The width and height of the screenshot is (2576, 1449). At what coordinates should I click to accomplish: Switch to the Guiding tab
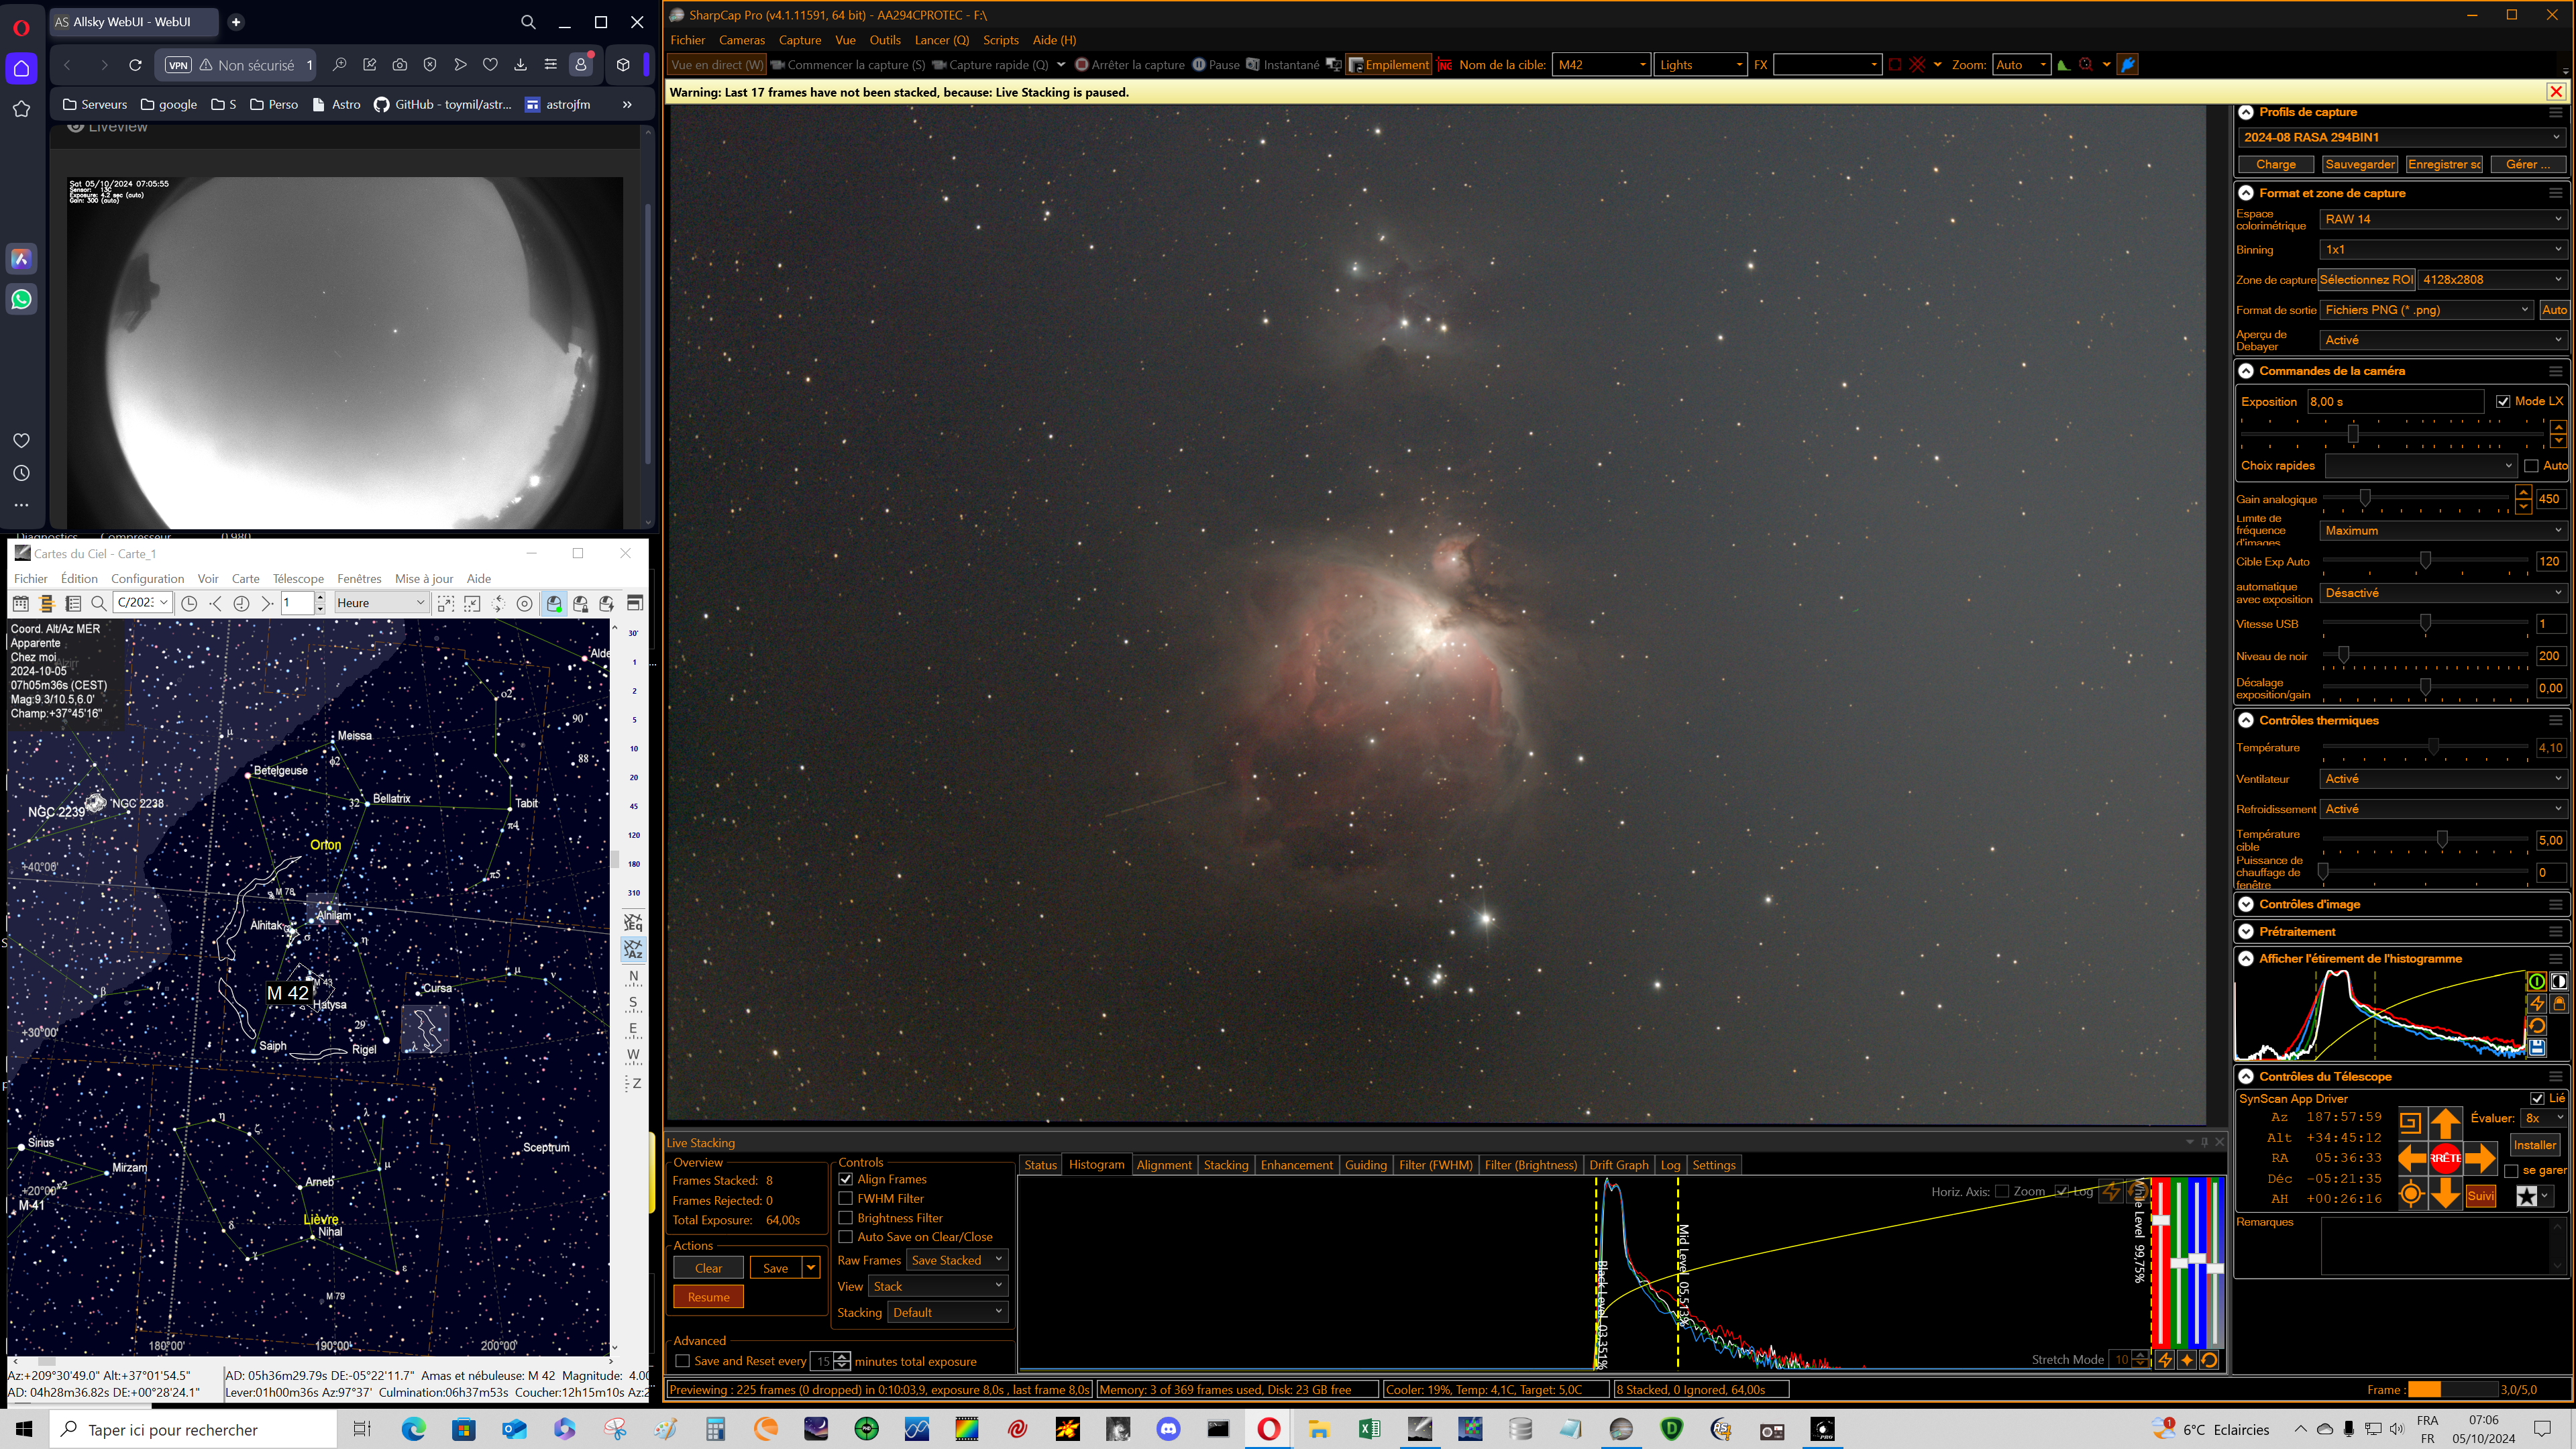pyautogui.click(x=1365, y=1165)
